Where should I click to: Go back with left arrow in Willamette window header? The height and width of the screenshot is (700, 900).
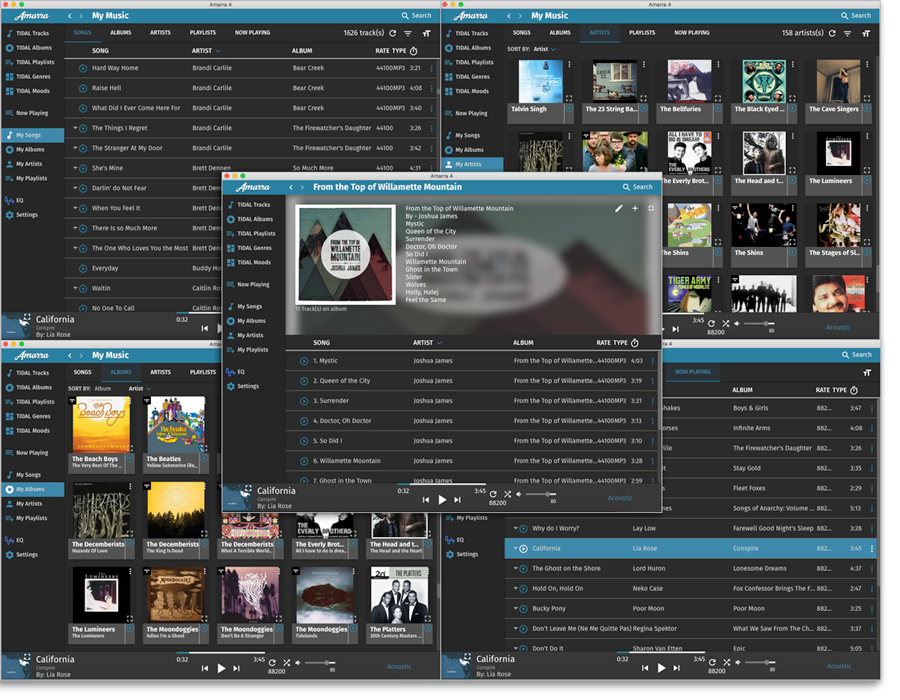291,187
